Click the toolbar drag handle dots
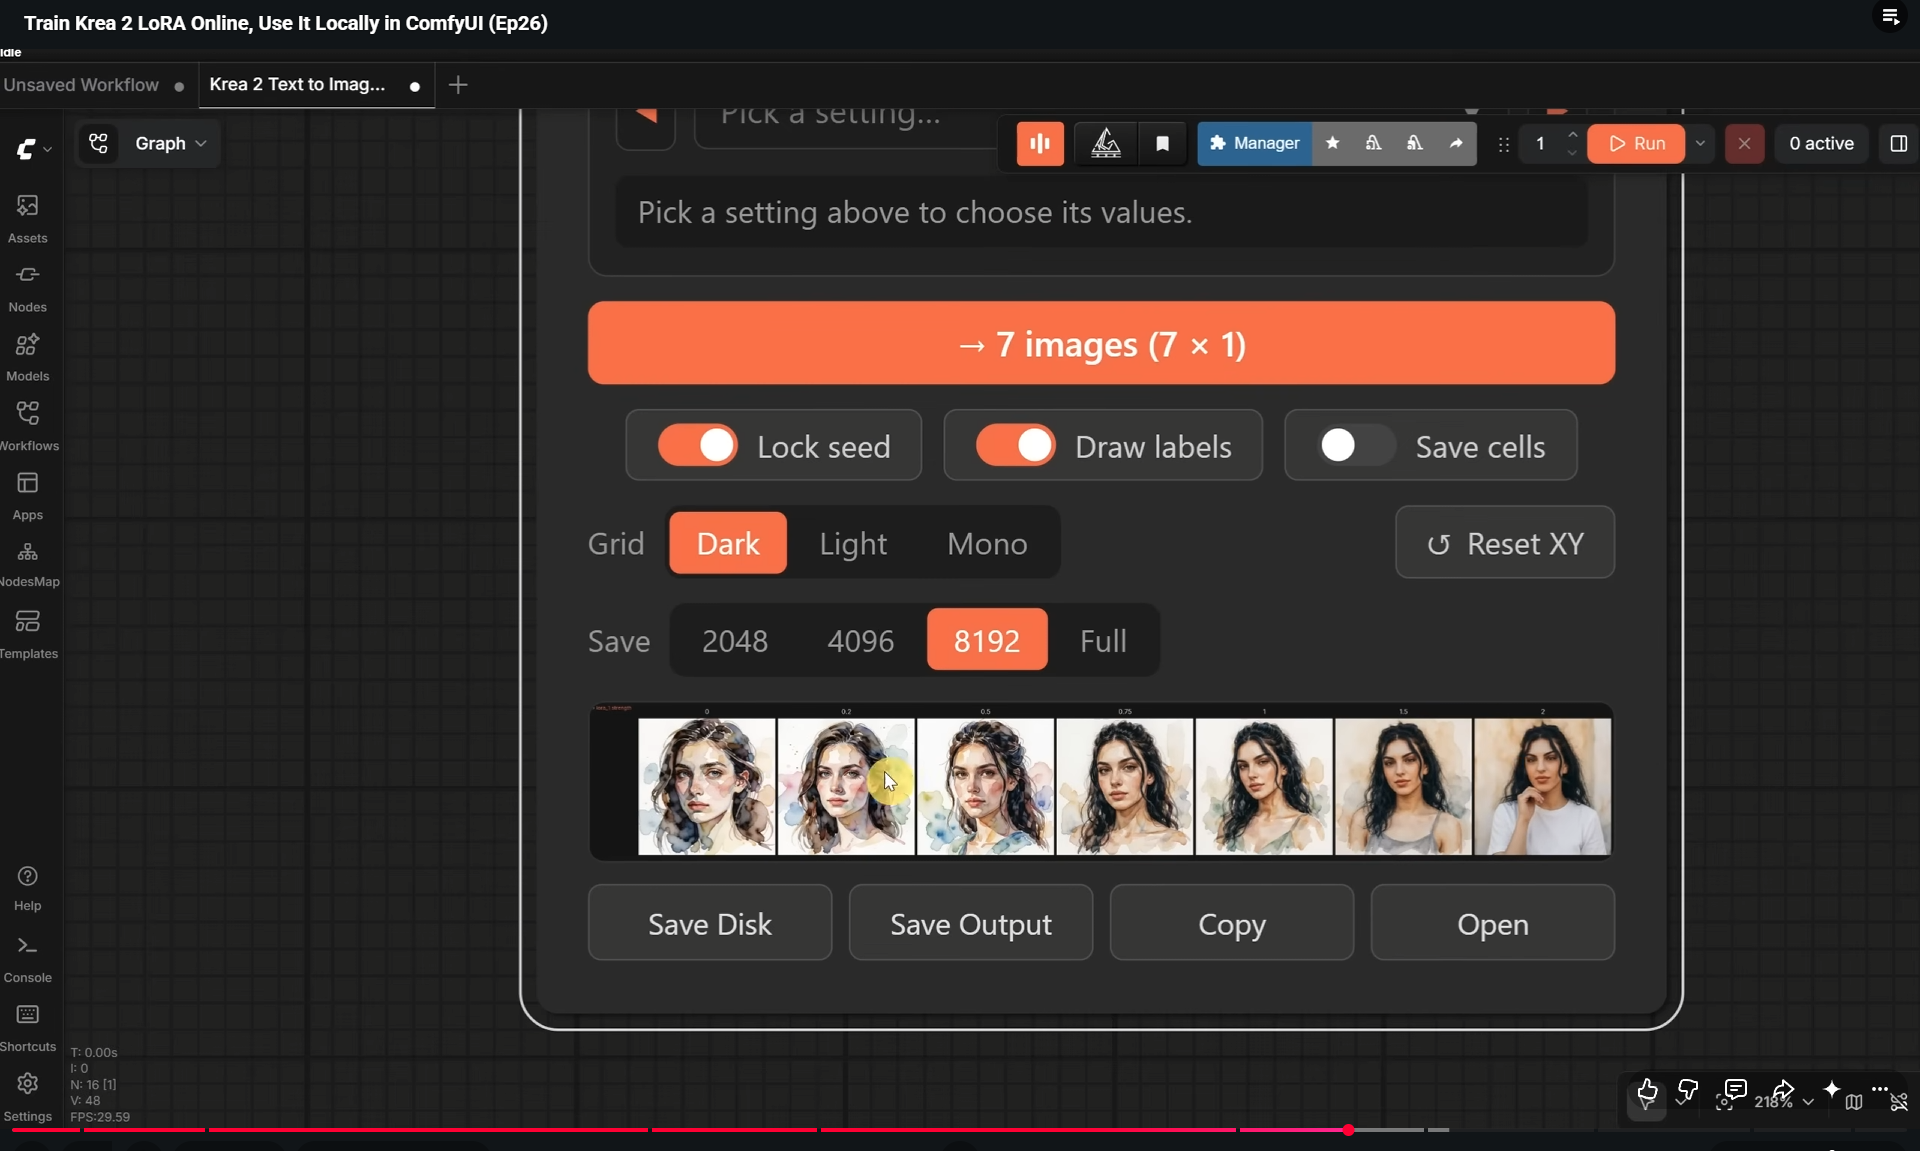 [1503, 144]
